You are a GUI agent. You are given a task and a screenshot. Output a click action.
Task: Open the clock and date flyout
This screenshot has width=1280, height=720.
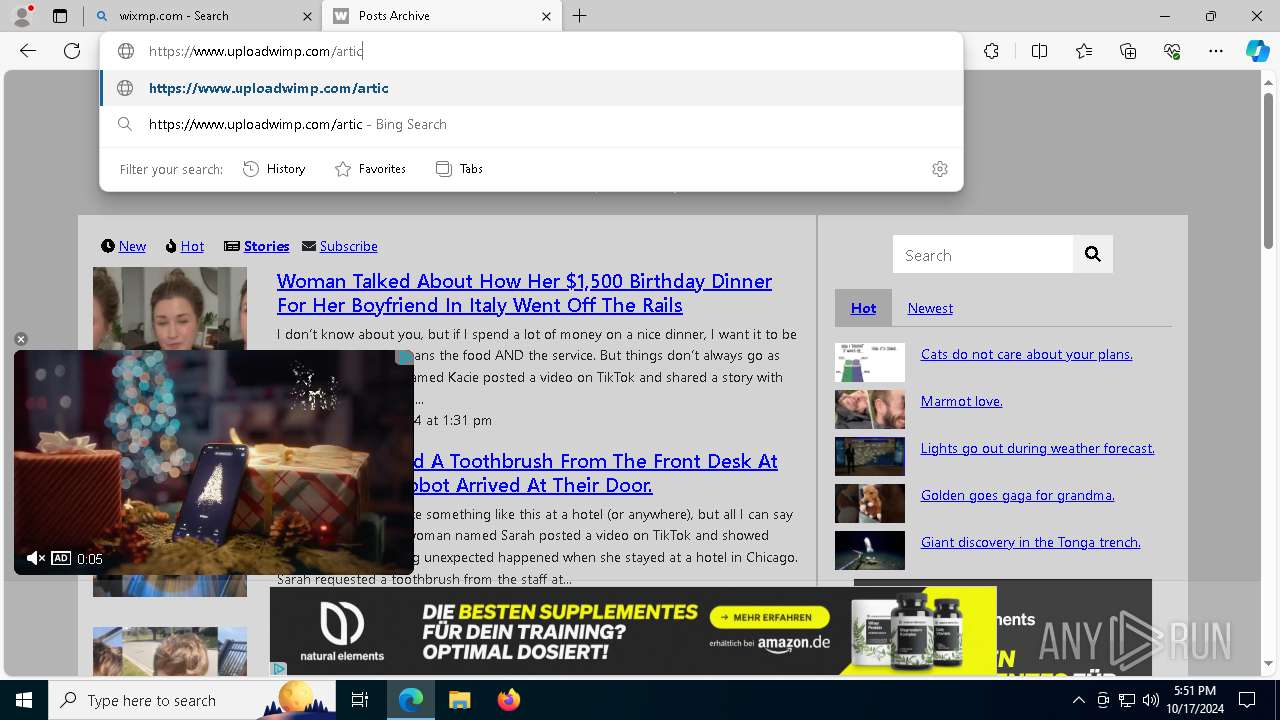(1195, 700)
